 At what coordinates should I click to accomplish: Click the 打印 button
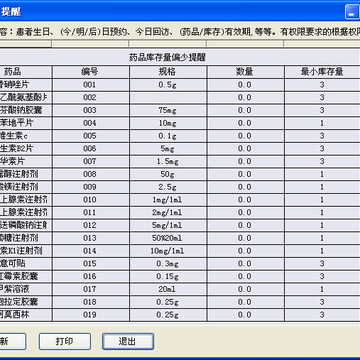pos(65,341)
